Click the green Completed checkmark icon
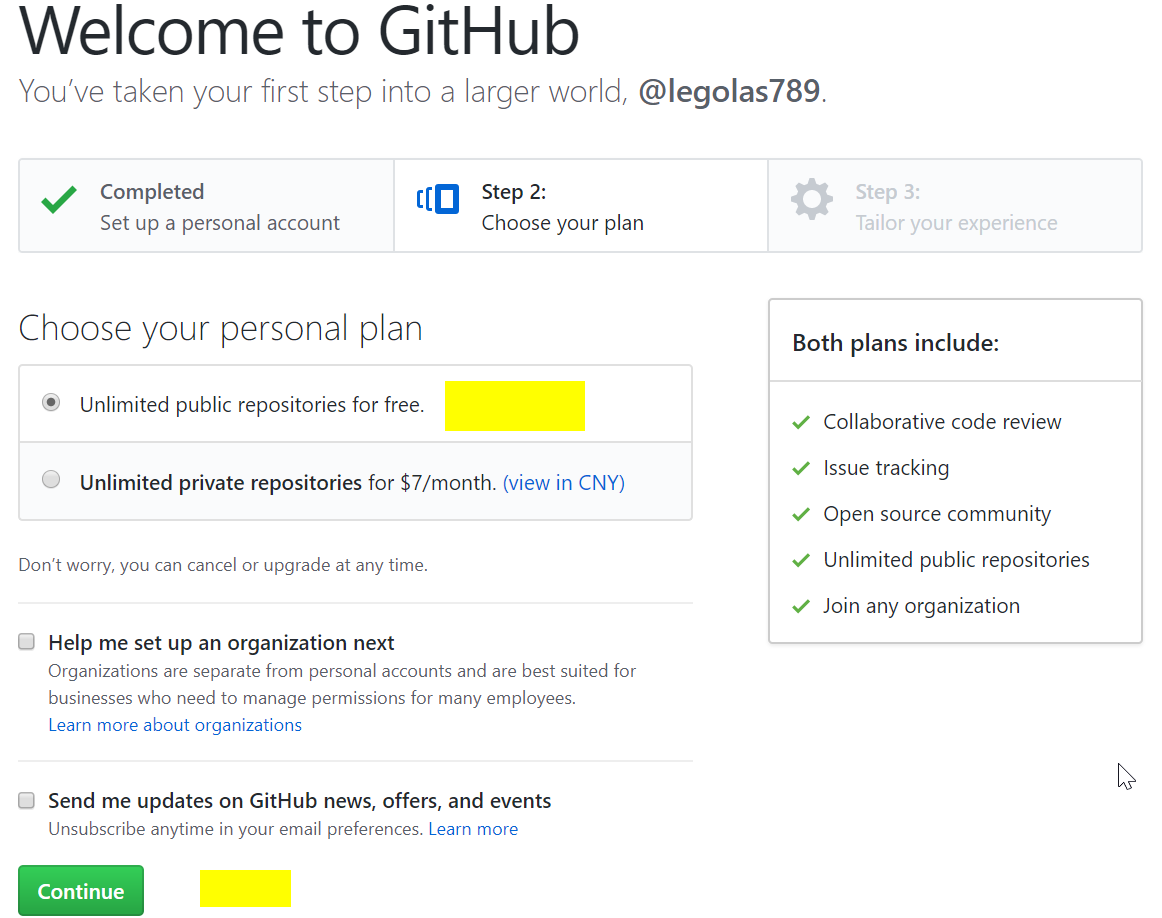The width and height of the screenshot is (1162, 918). tap(59, 199)
